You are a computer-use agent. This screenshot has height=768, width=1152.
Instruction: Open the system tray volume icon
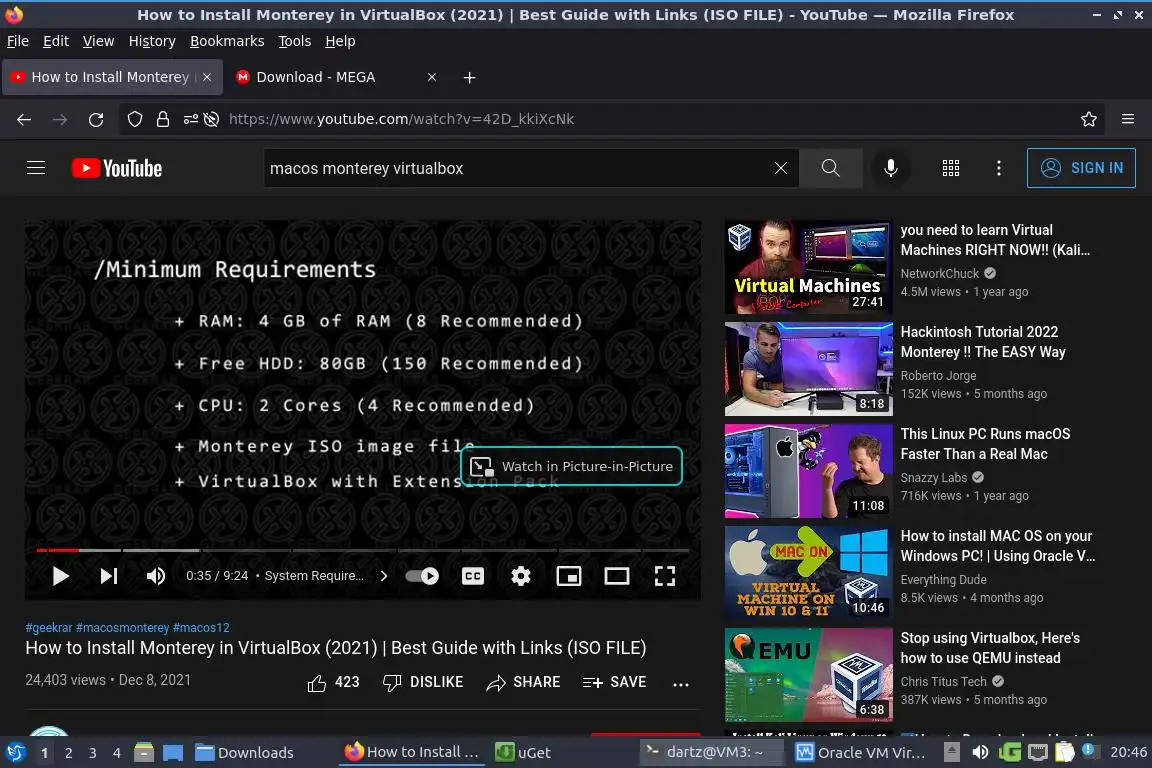pos(980,753)
